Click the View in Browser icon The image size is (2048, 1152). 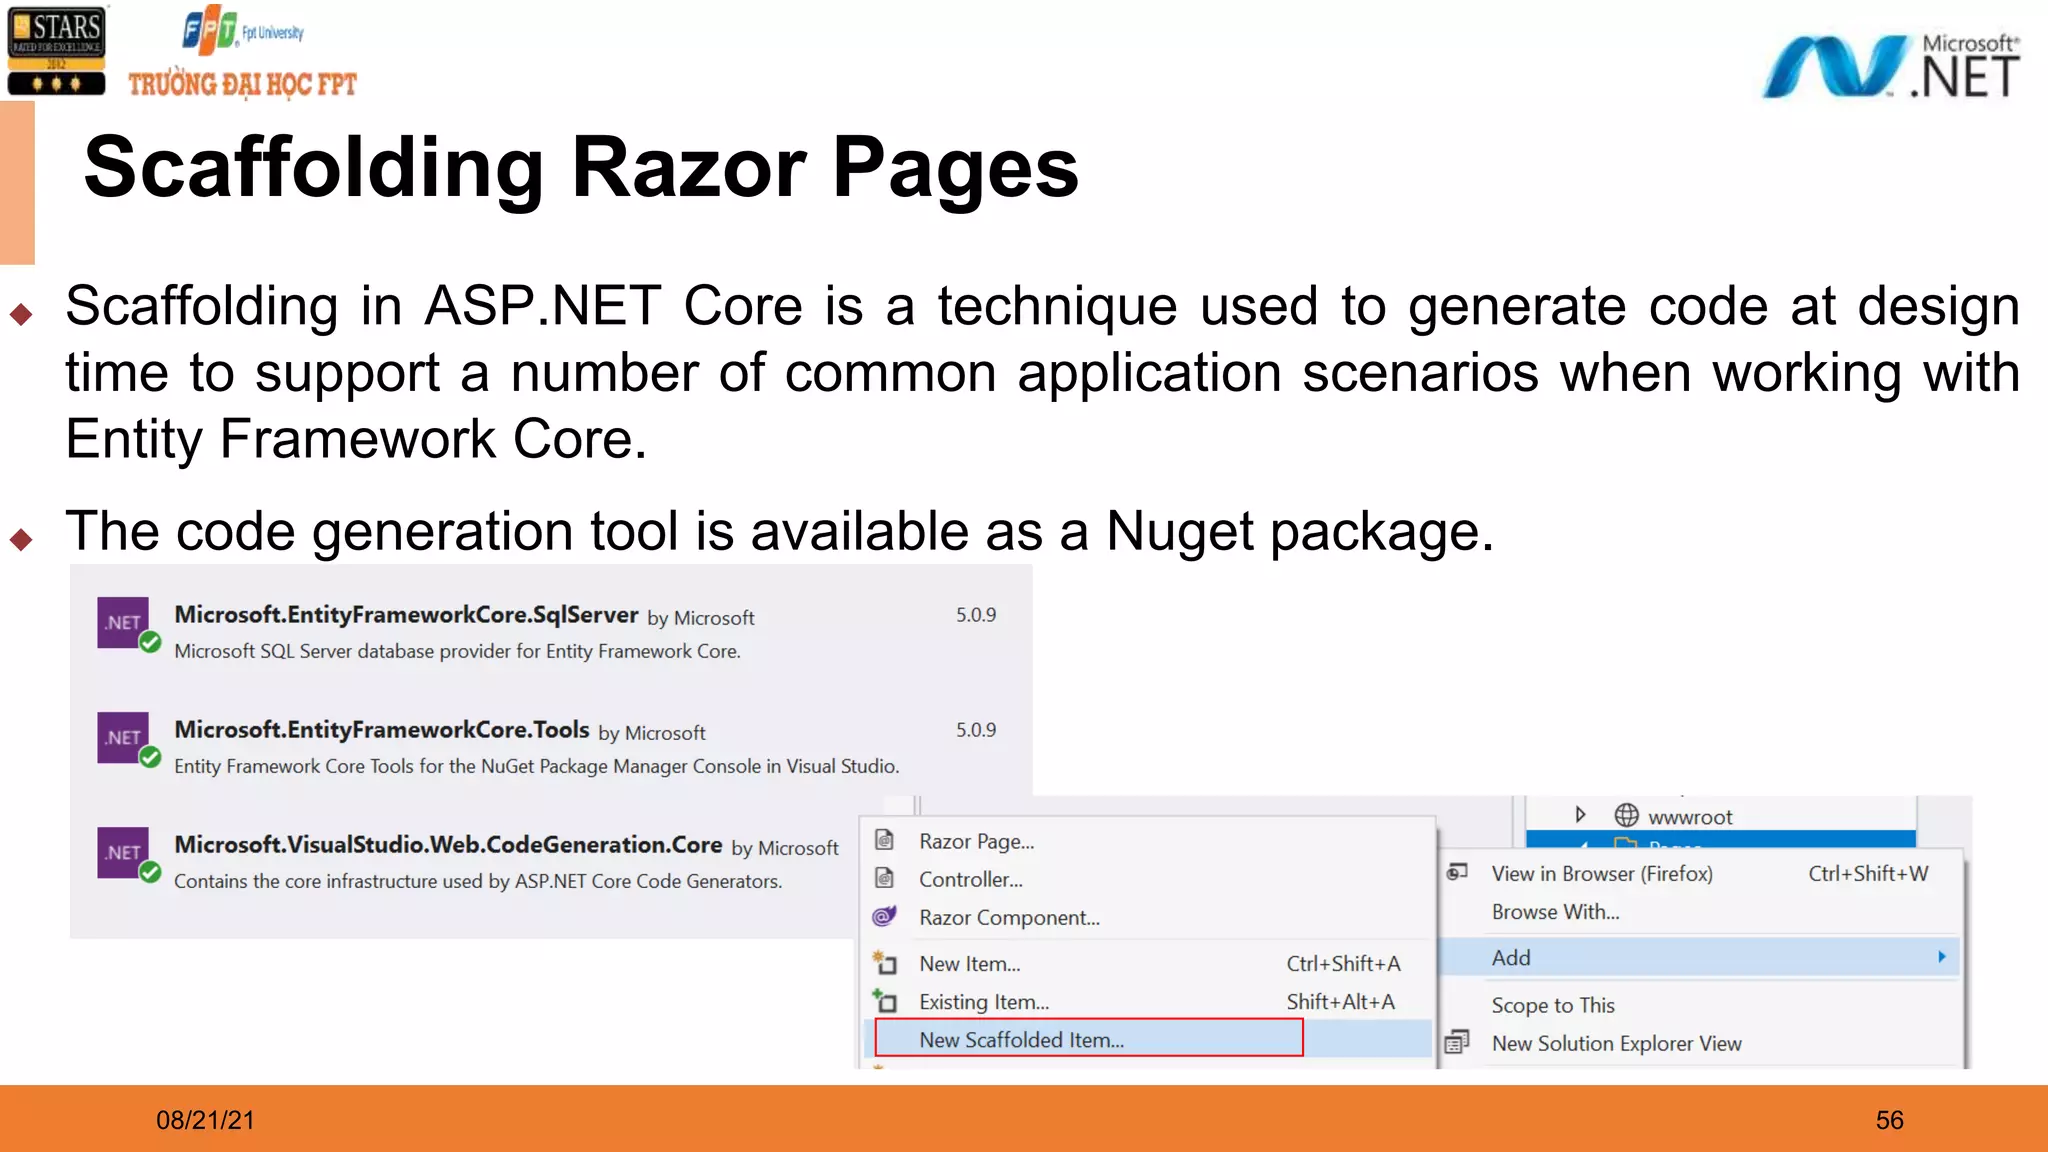[1458, 872]
